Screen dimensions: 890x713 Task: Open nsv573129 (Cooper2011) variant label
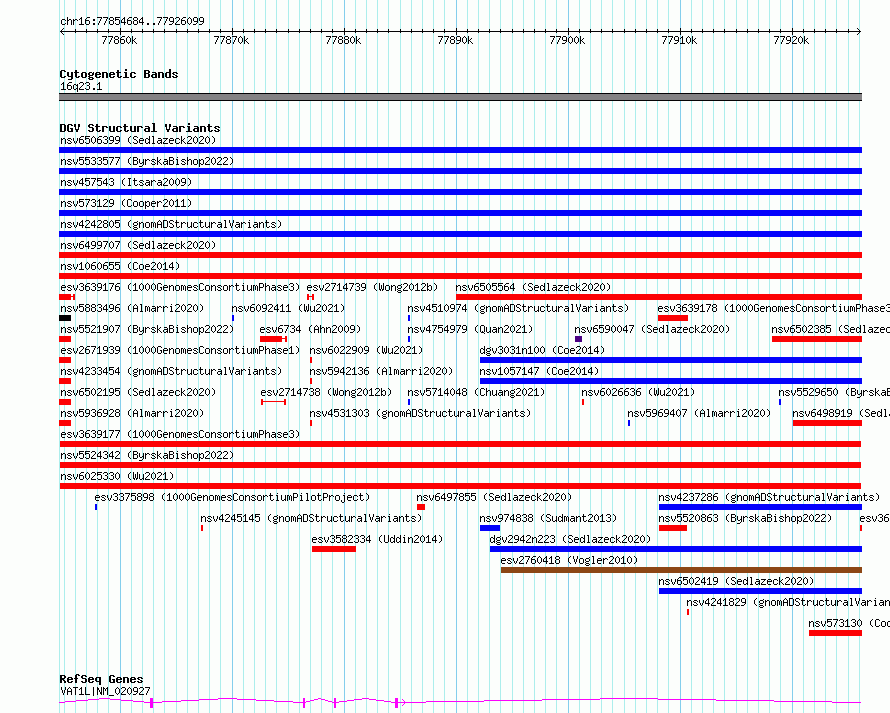point(126,203)
